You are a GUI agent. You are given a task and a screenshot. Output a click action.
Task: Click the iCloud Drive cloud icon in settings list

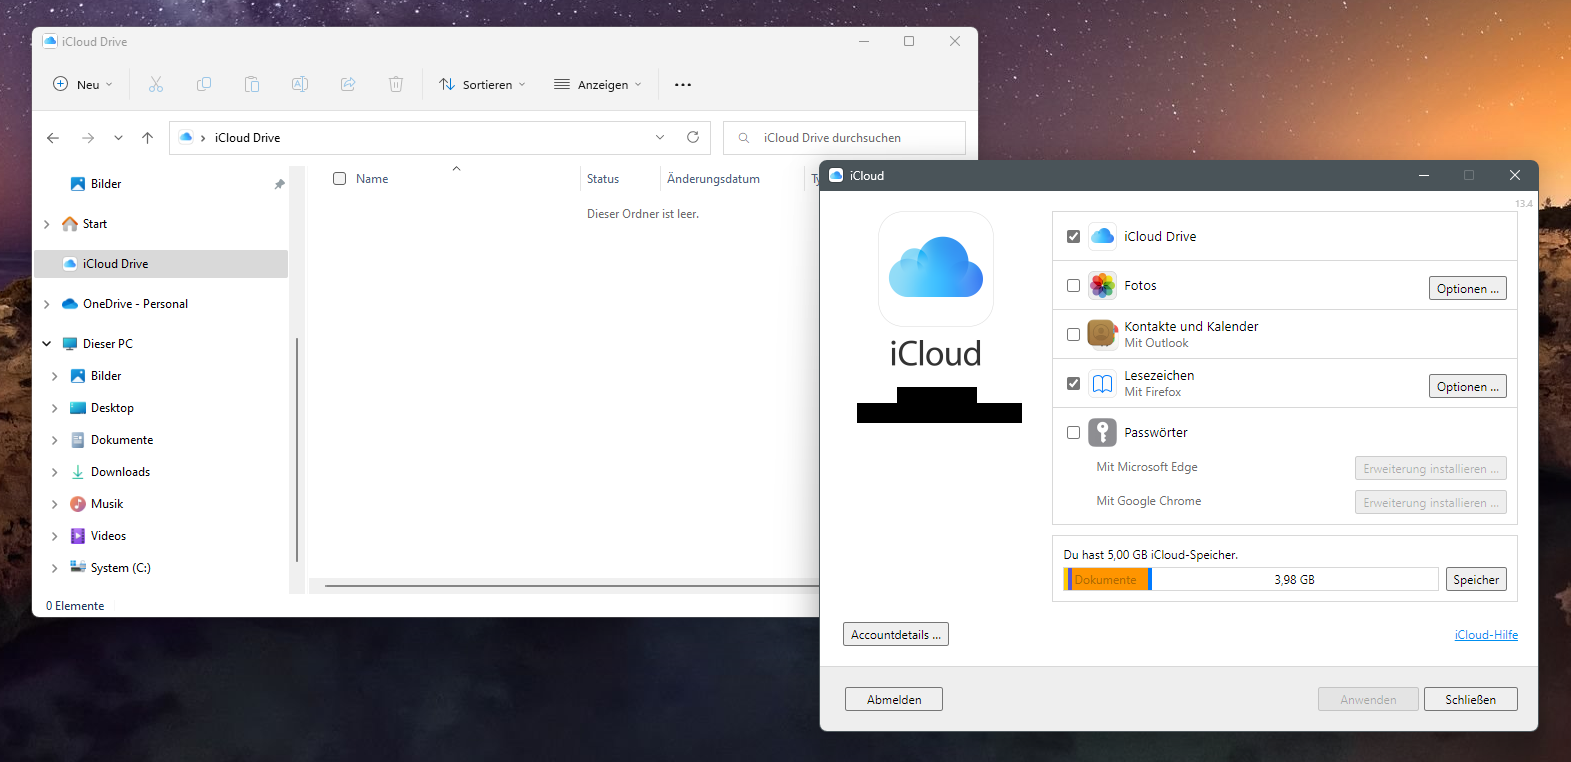tap(1102, 236)
